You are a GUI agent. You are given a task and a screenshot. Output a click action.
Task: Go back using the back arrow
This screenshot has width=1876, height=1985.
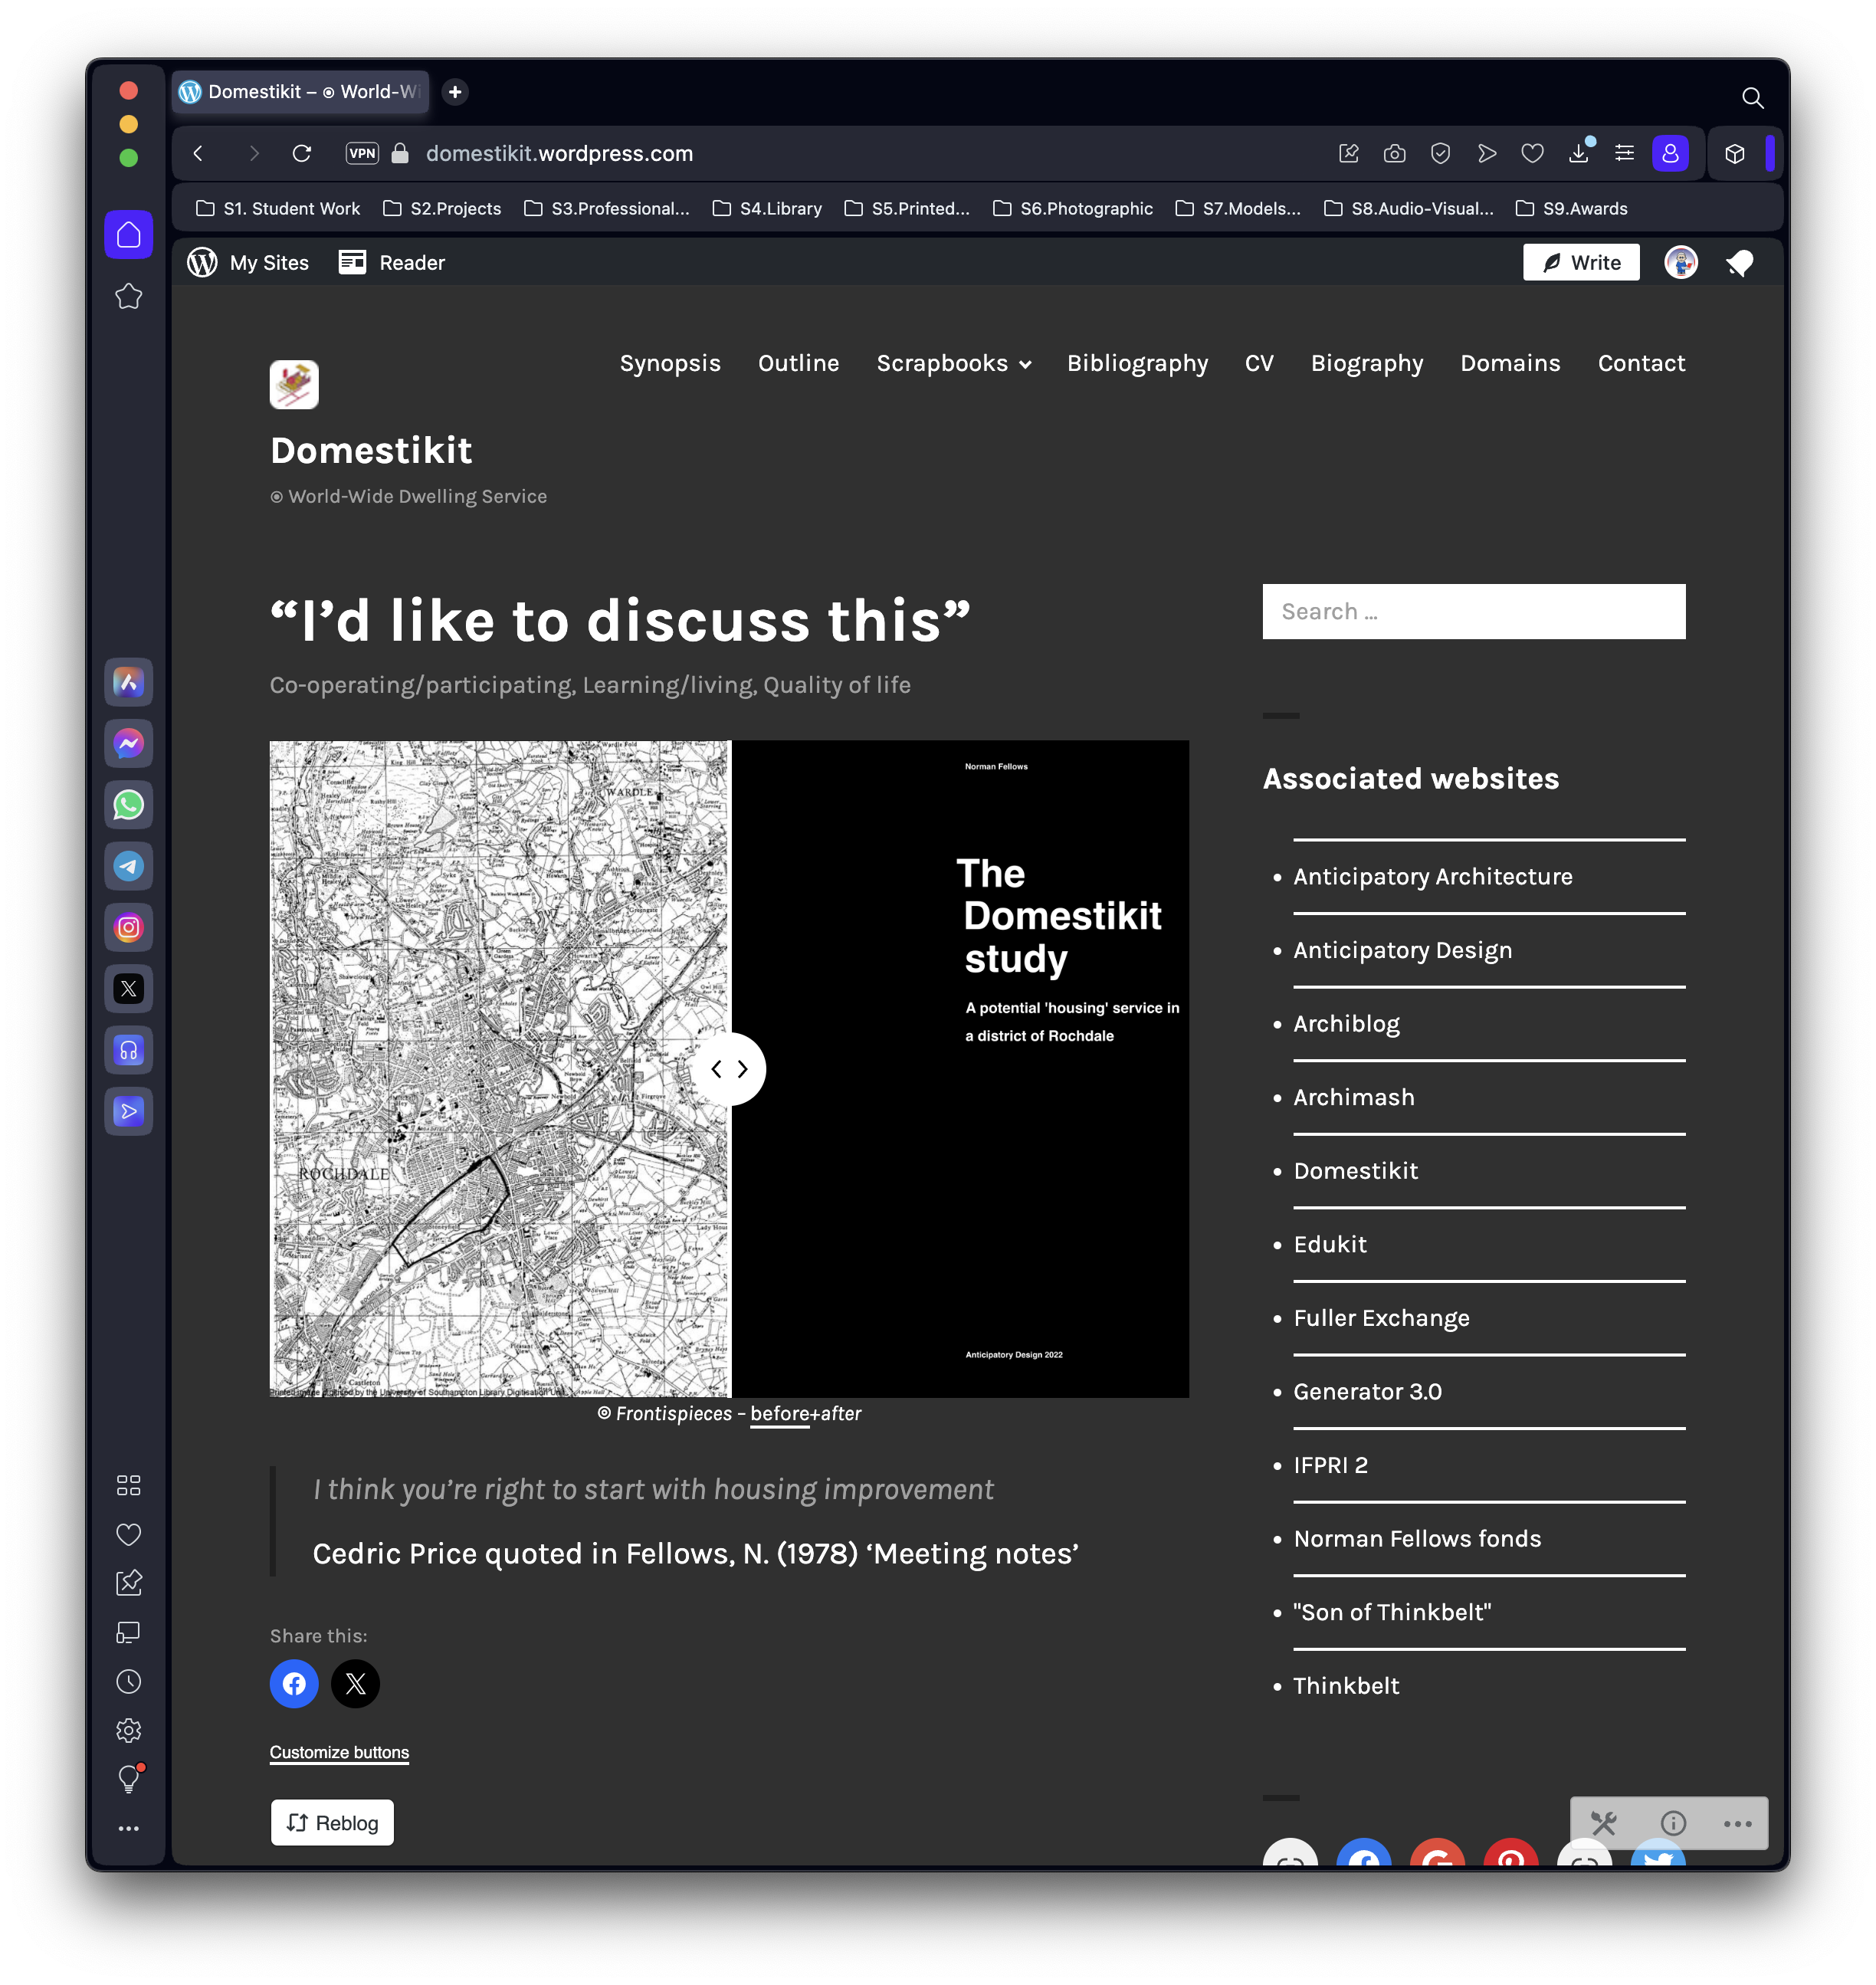click(x=198, y=153)
